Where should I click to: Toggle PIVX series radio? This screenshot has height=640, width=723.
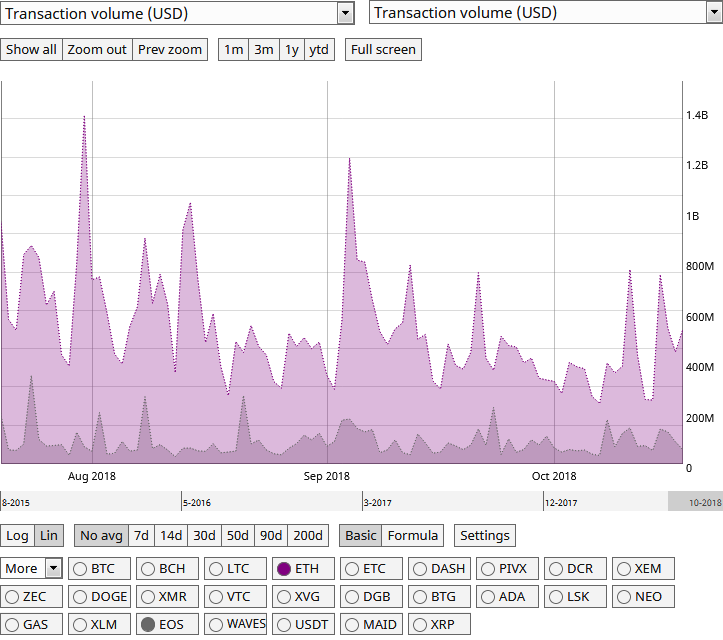[x=507, y=569]
